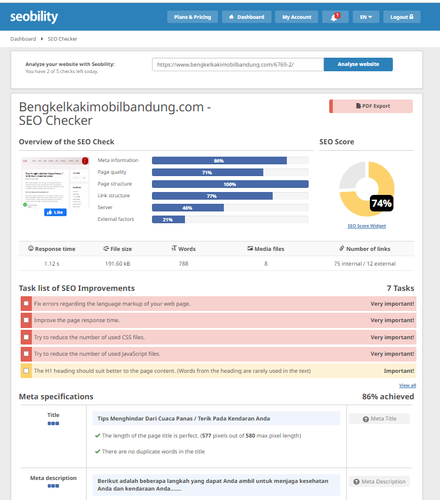Click the 74% SEO score donut chart
The image size is (440, 500).
pos(367,189)
